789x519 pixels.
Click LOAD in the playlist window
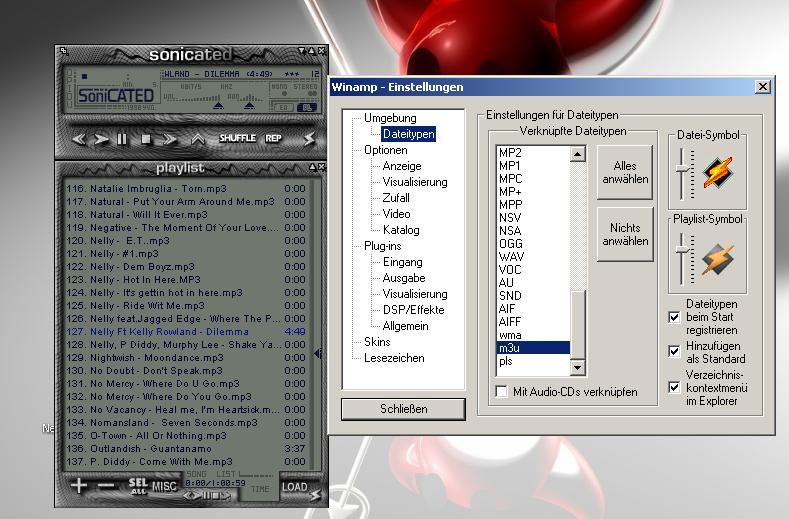(x=294, y=487)
